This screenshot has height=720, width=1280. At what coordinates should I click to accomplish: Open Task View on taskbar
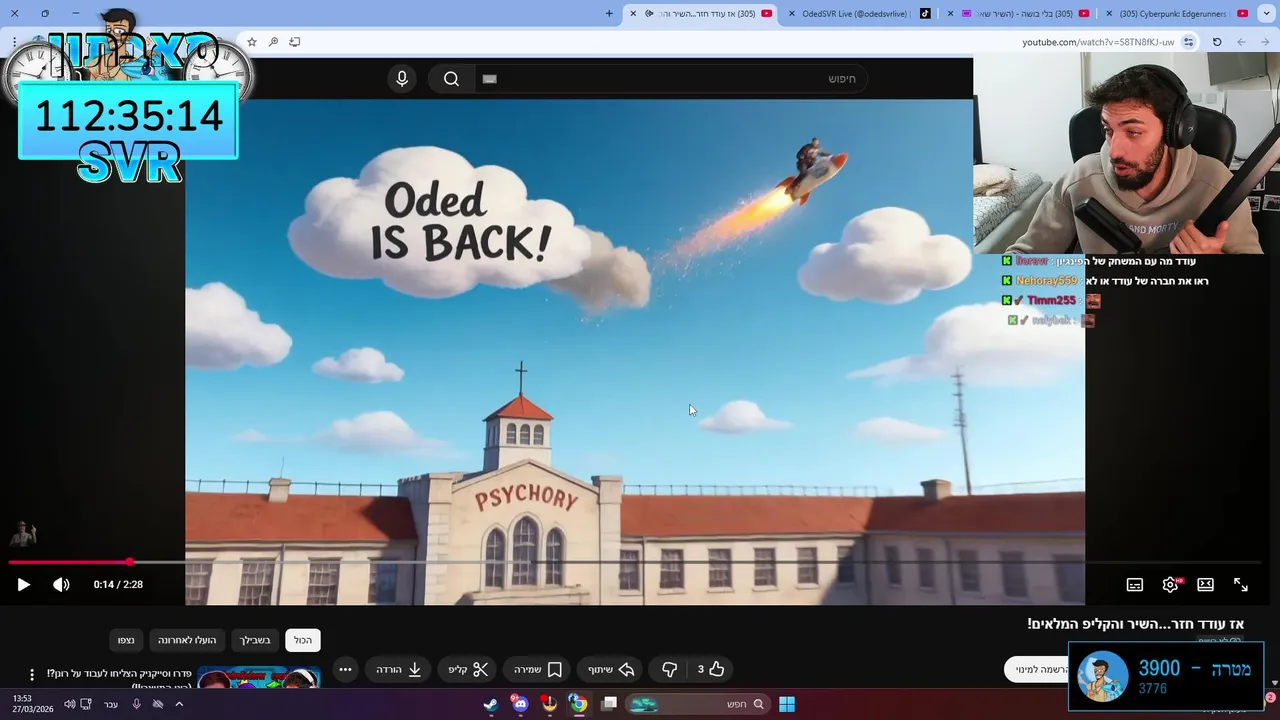click(609, 704)
